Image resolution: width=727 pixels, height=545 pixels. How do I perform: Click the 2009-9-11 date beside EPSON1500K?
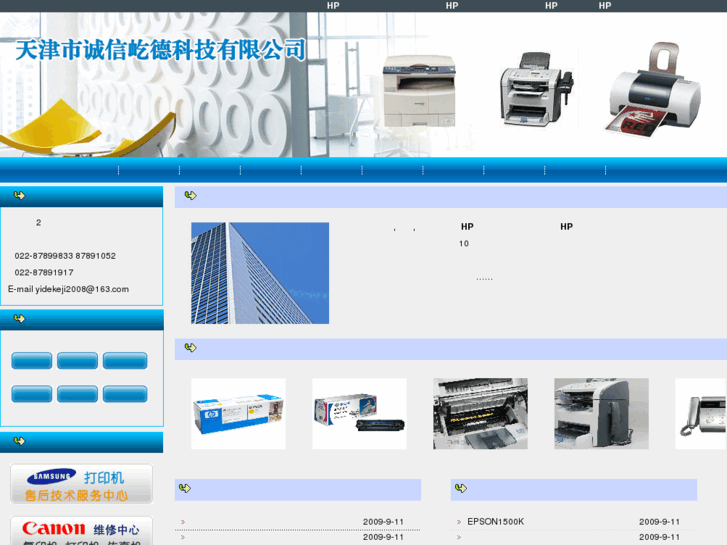(659, 522)
